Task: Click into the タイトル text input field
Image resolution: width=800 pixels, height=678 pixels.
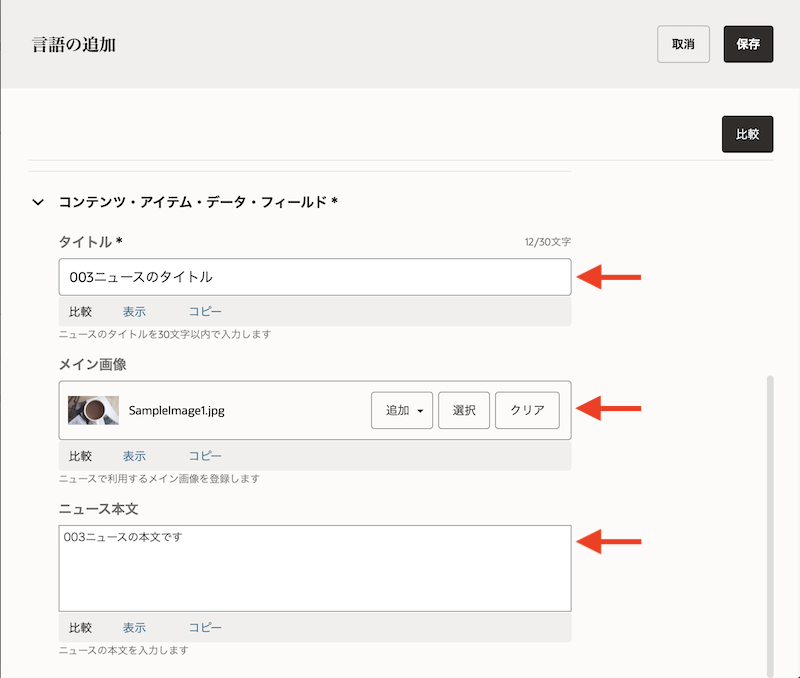Action: click(x=314, y=277)
